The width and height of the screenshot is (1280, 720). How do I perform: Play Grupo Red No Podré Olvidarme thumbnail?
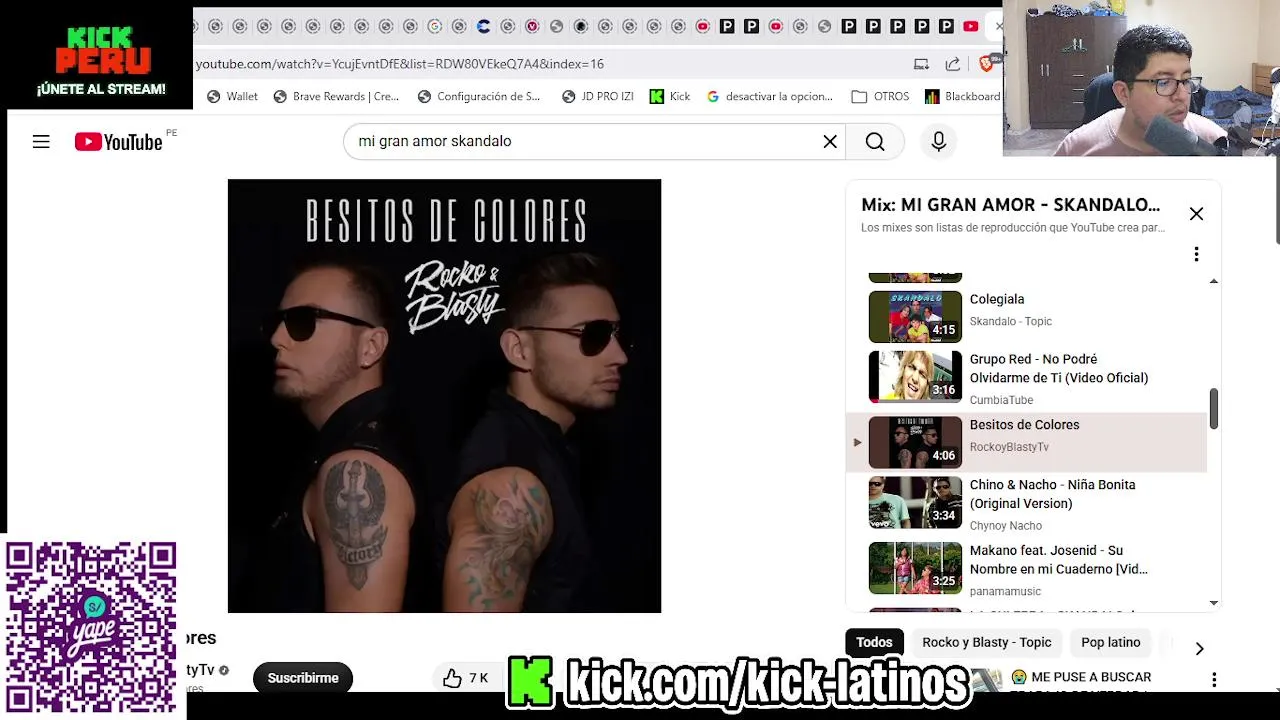tap(915, 377)
